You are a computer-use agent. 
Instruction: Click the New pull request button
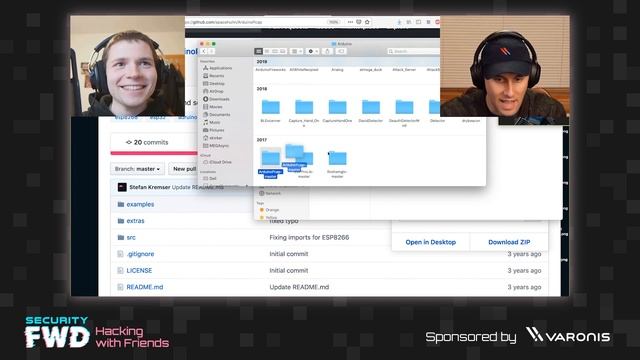click(184, 169)
